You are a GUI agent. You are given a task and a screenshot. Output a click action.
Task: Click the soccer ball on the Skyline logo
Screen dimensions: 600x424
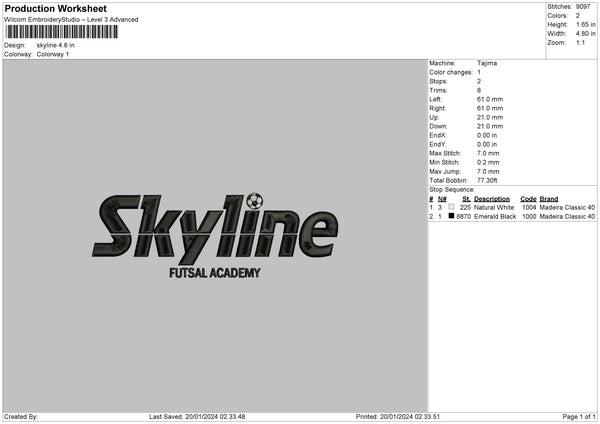tap(255, 201)
